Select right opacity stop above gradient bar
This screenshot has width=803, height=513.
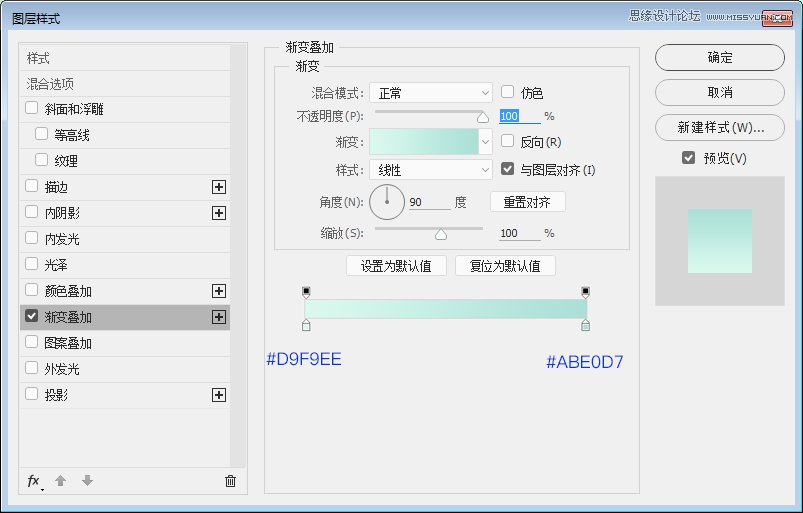coord(585,292)
